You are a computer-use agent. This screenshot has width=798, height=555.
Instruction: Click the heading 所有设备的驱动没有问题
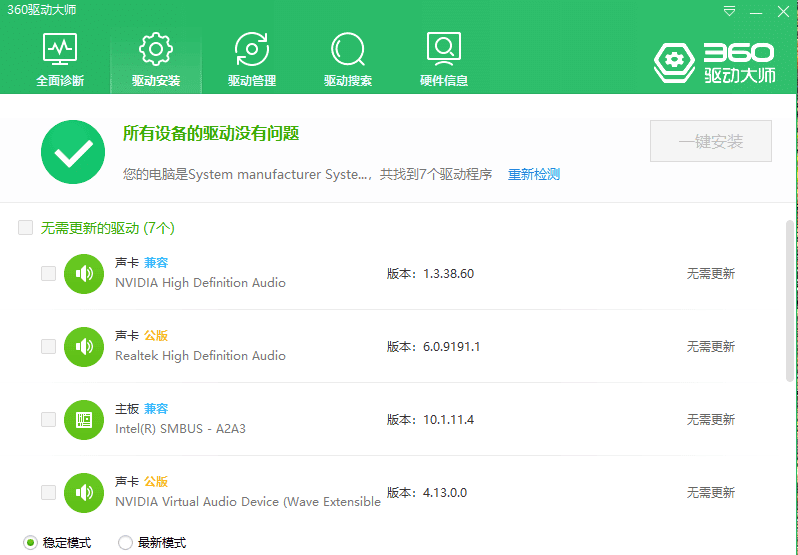point(211,134)
